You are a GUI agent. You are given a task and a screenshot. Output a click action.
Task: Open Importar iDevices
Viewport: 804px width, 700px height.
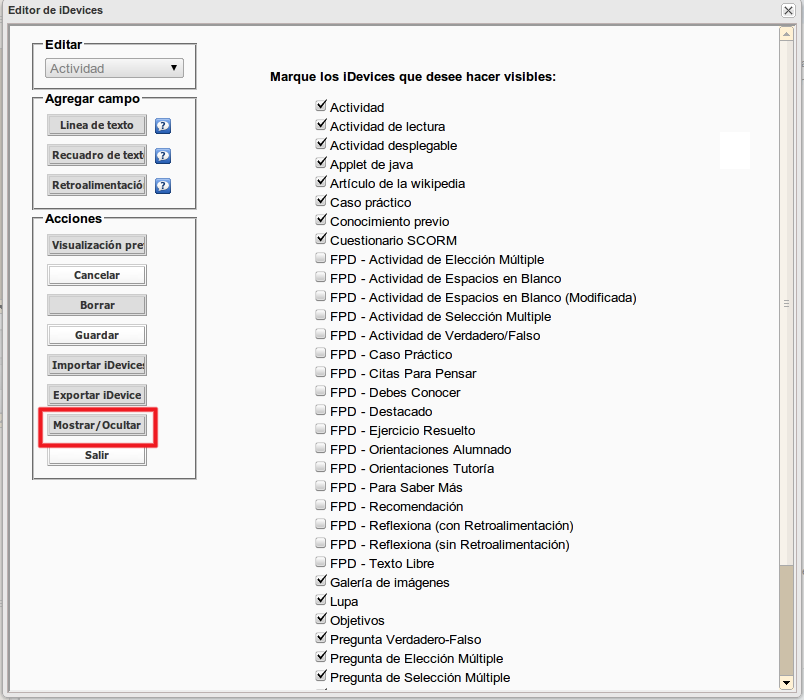(x=97, y=365)
